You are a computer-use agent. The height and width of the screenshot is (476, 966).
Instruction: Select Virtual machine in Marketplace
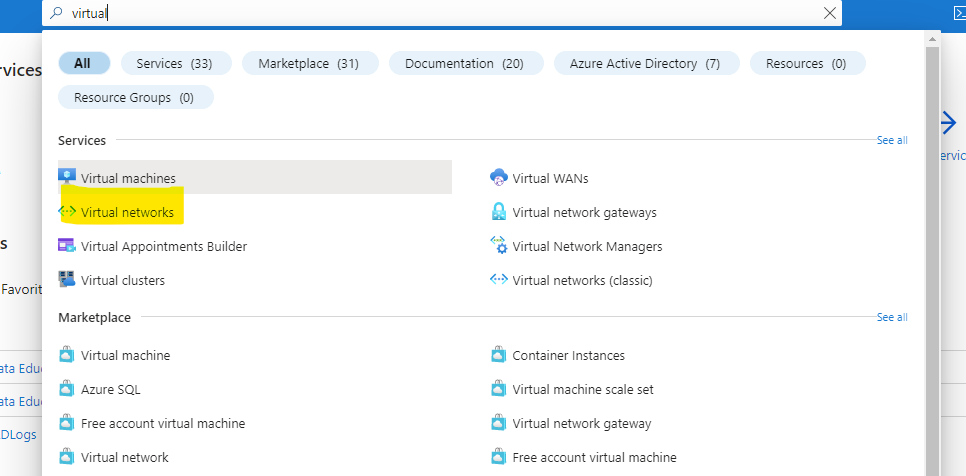pyautogui.click(x=125, y=355)
